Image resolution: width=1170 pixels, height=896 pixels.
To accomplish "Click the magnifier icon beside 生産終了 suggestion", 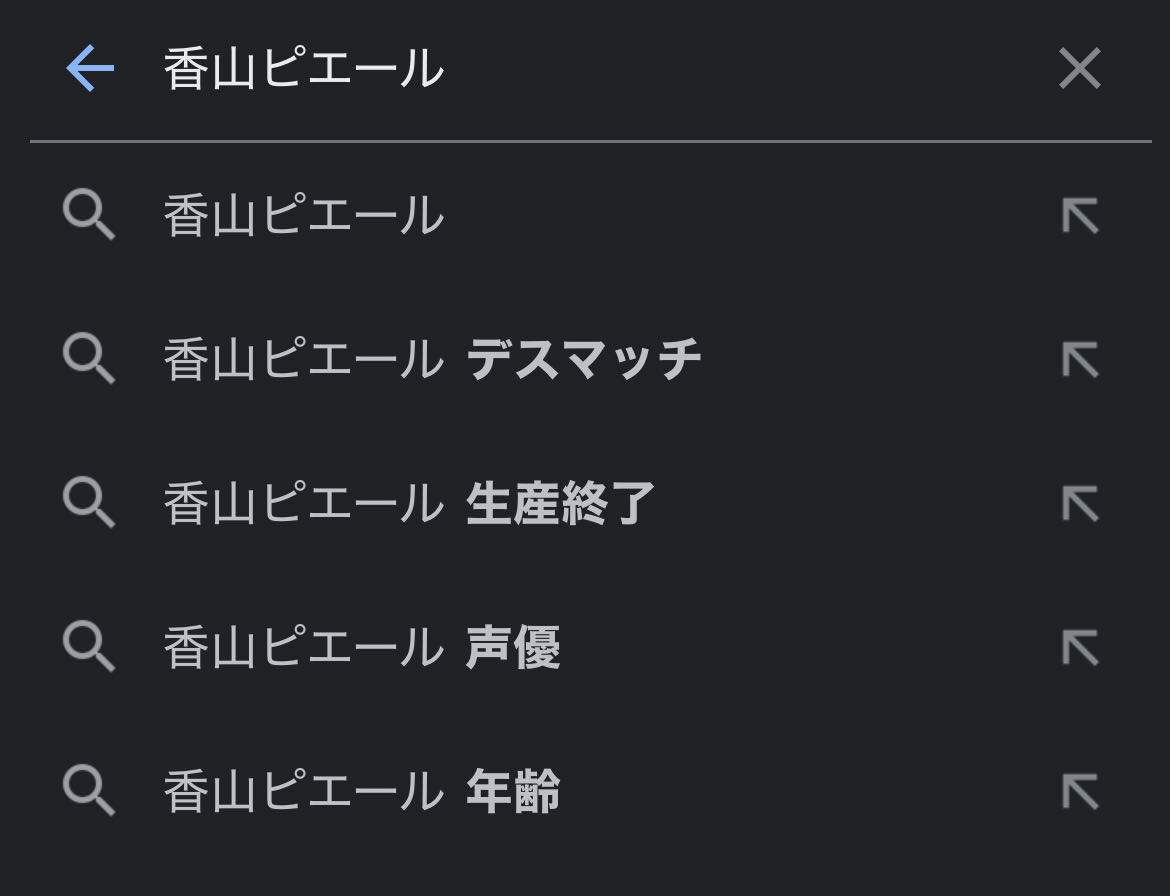I will pos(89,503).
